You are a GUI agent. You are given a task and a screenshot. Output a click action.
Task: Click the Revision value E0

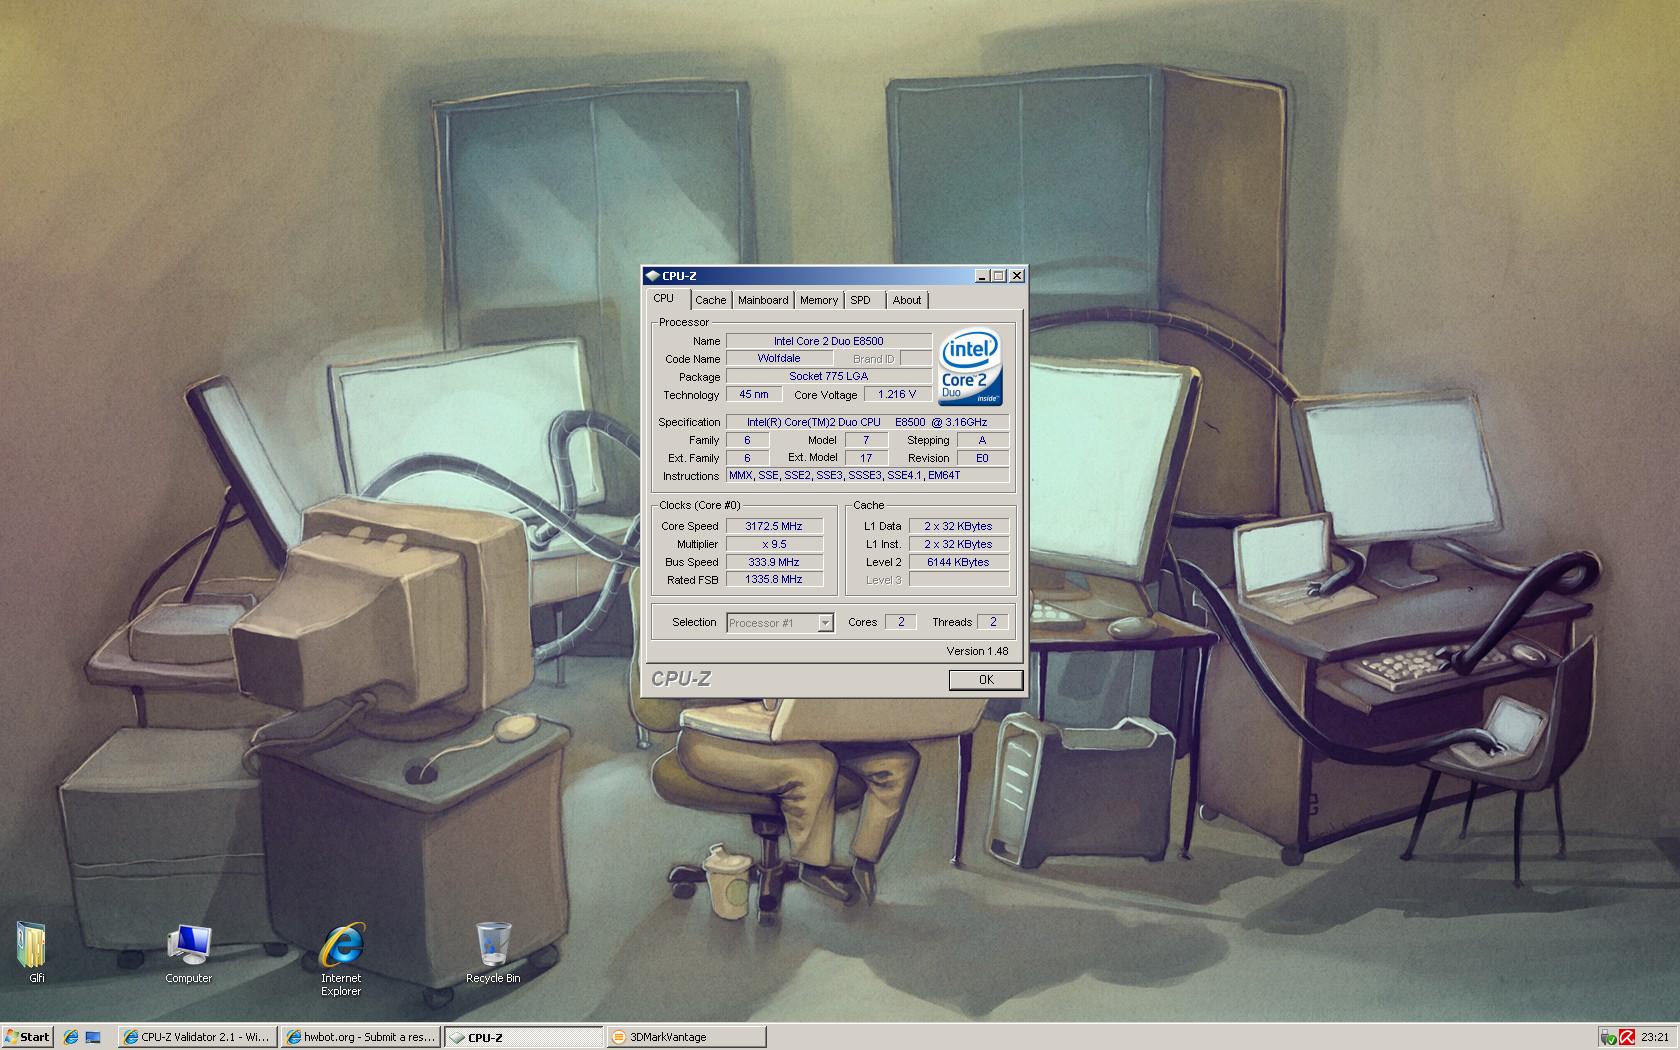pos(982,458)
